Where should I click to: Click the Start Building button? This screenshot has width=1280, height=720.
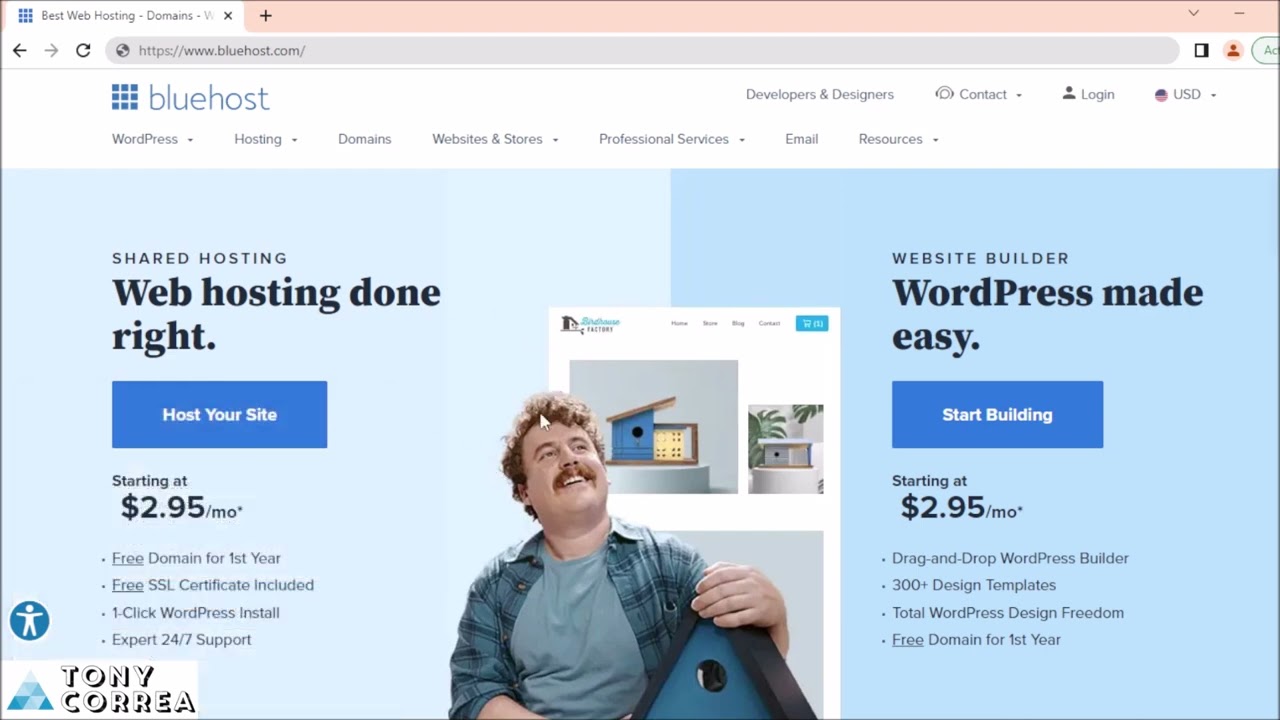click(x=997, y=414)
